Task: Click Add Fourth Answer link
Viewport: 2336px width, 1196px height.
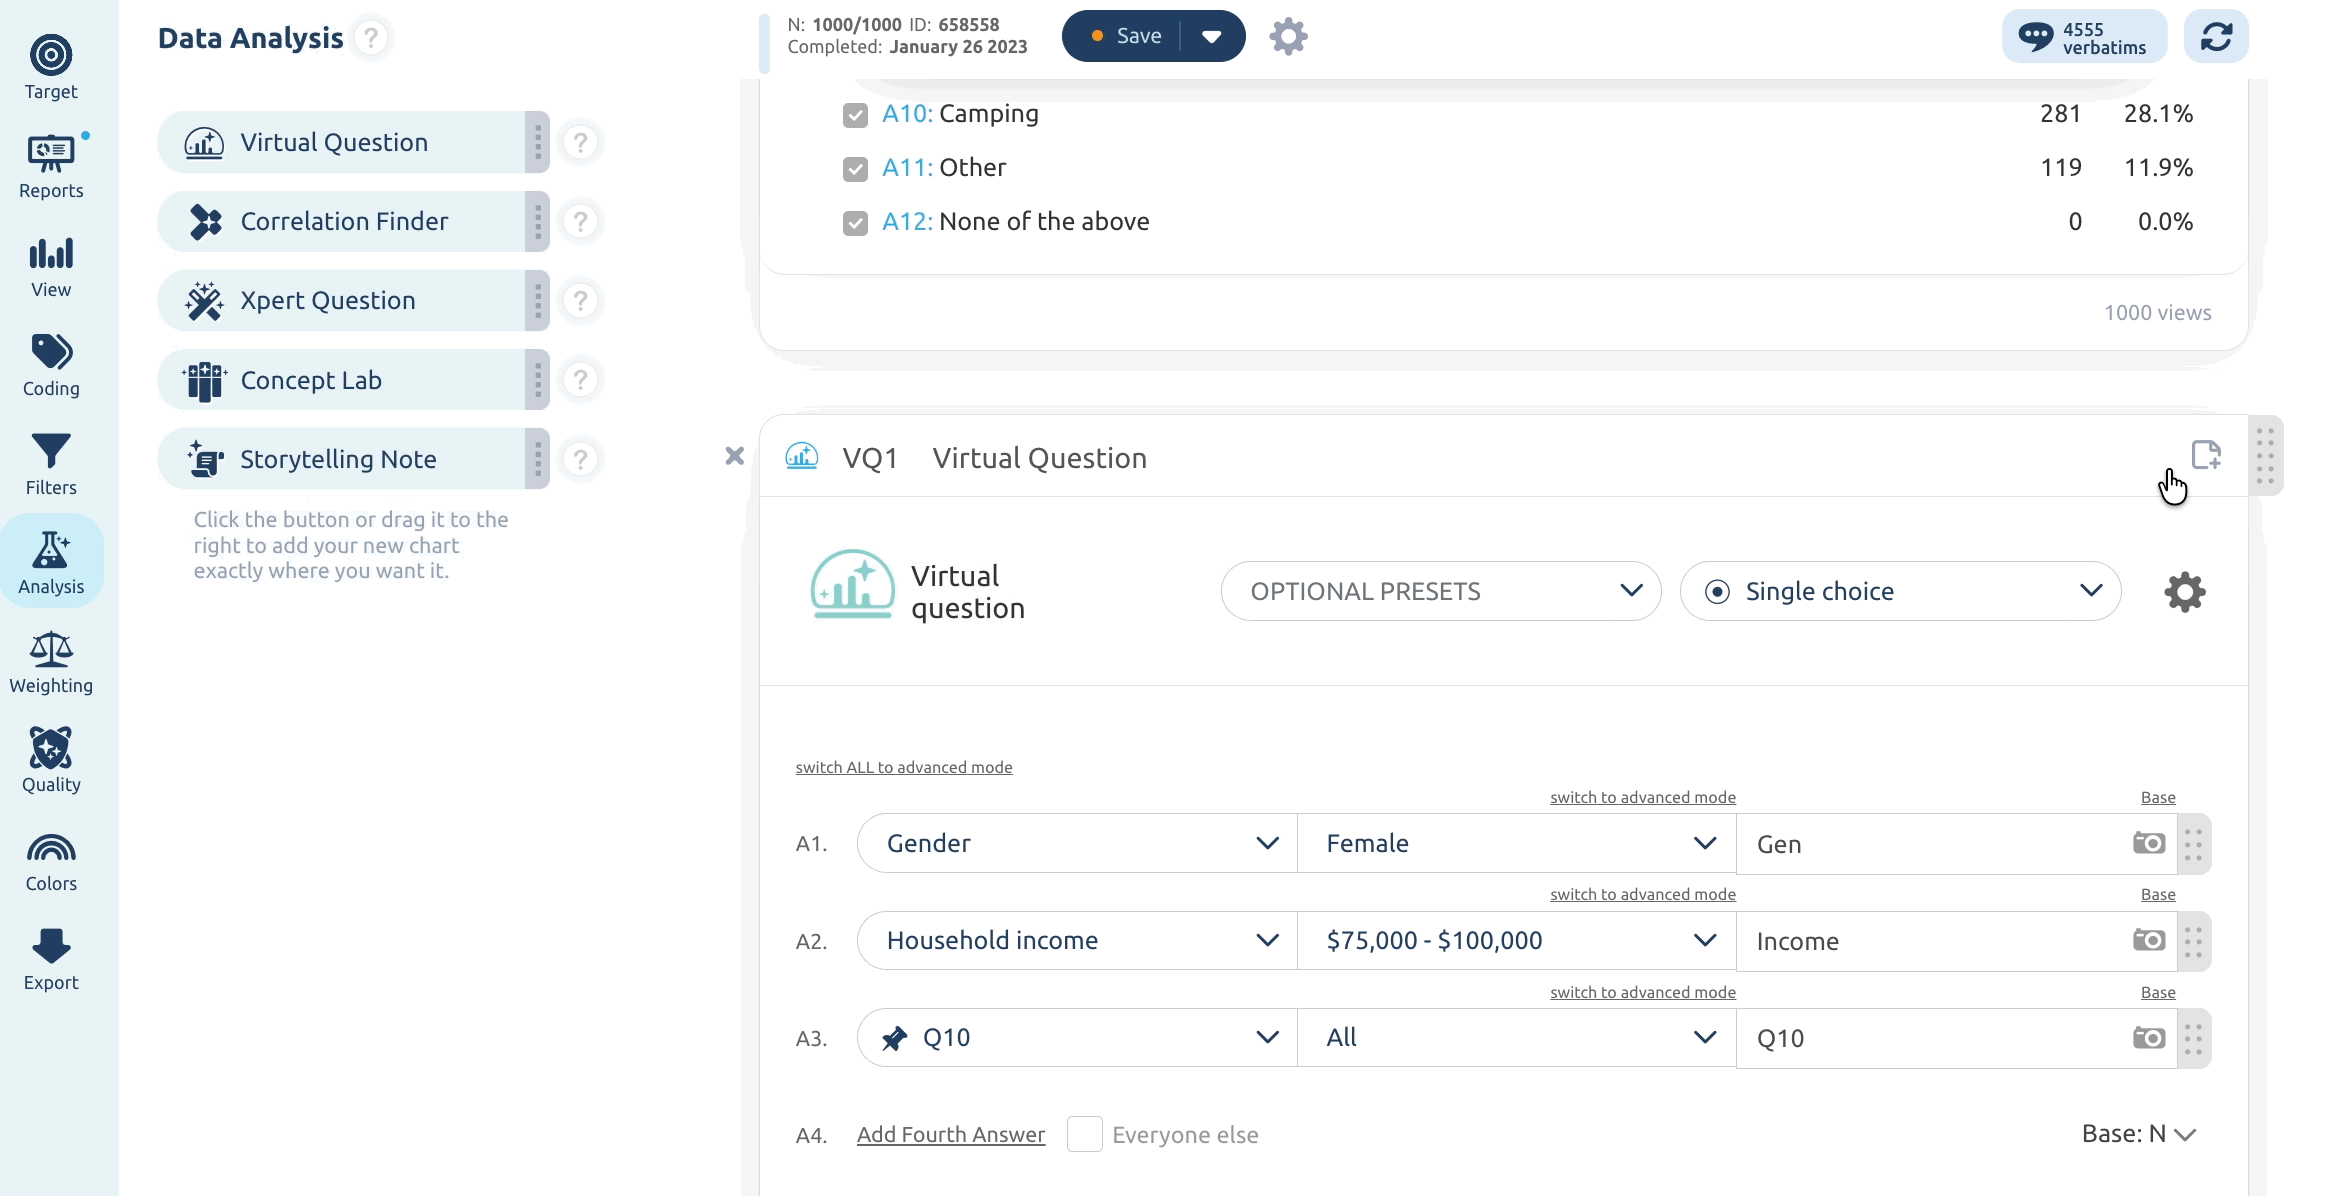Action: pos(951,1135)
